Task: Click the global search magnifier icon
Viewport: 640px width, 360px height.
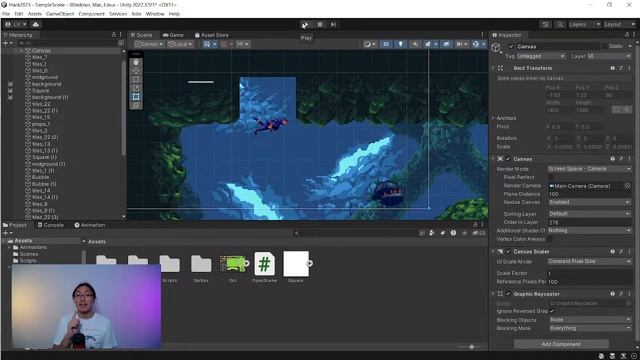Action: click(x=560, y=24)
